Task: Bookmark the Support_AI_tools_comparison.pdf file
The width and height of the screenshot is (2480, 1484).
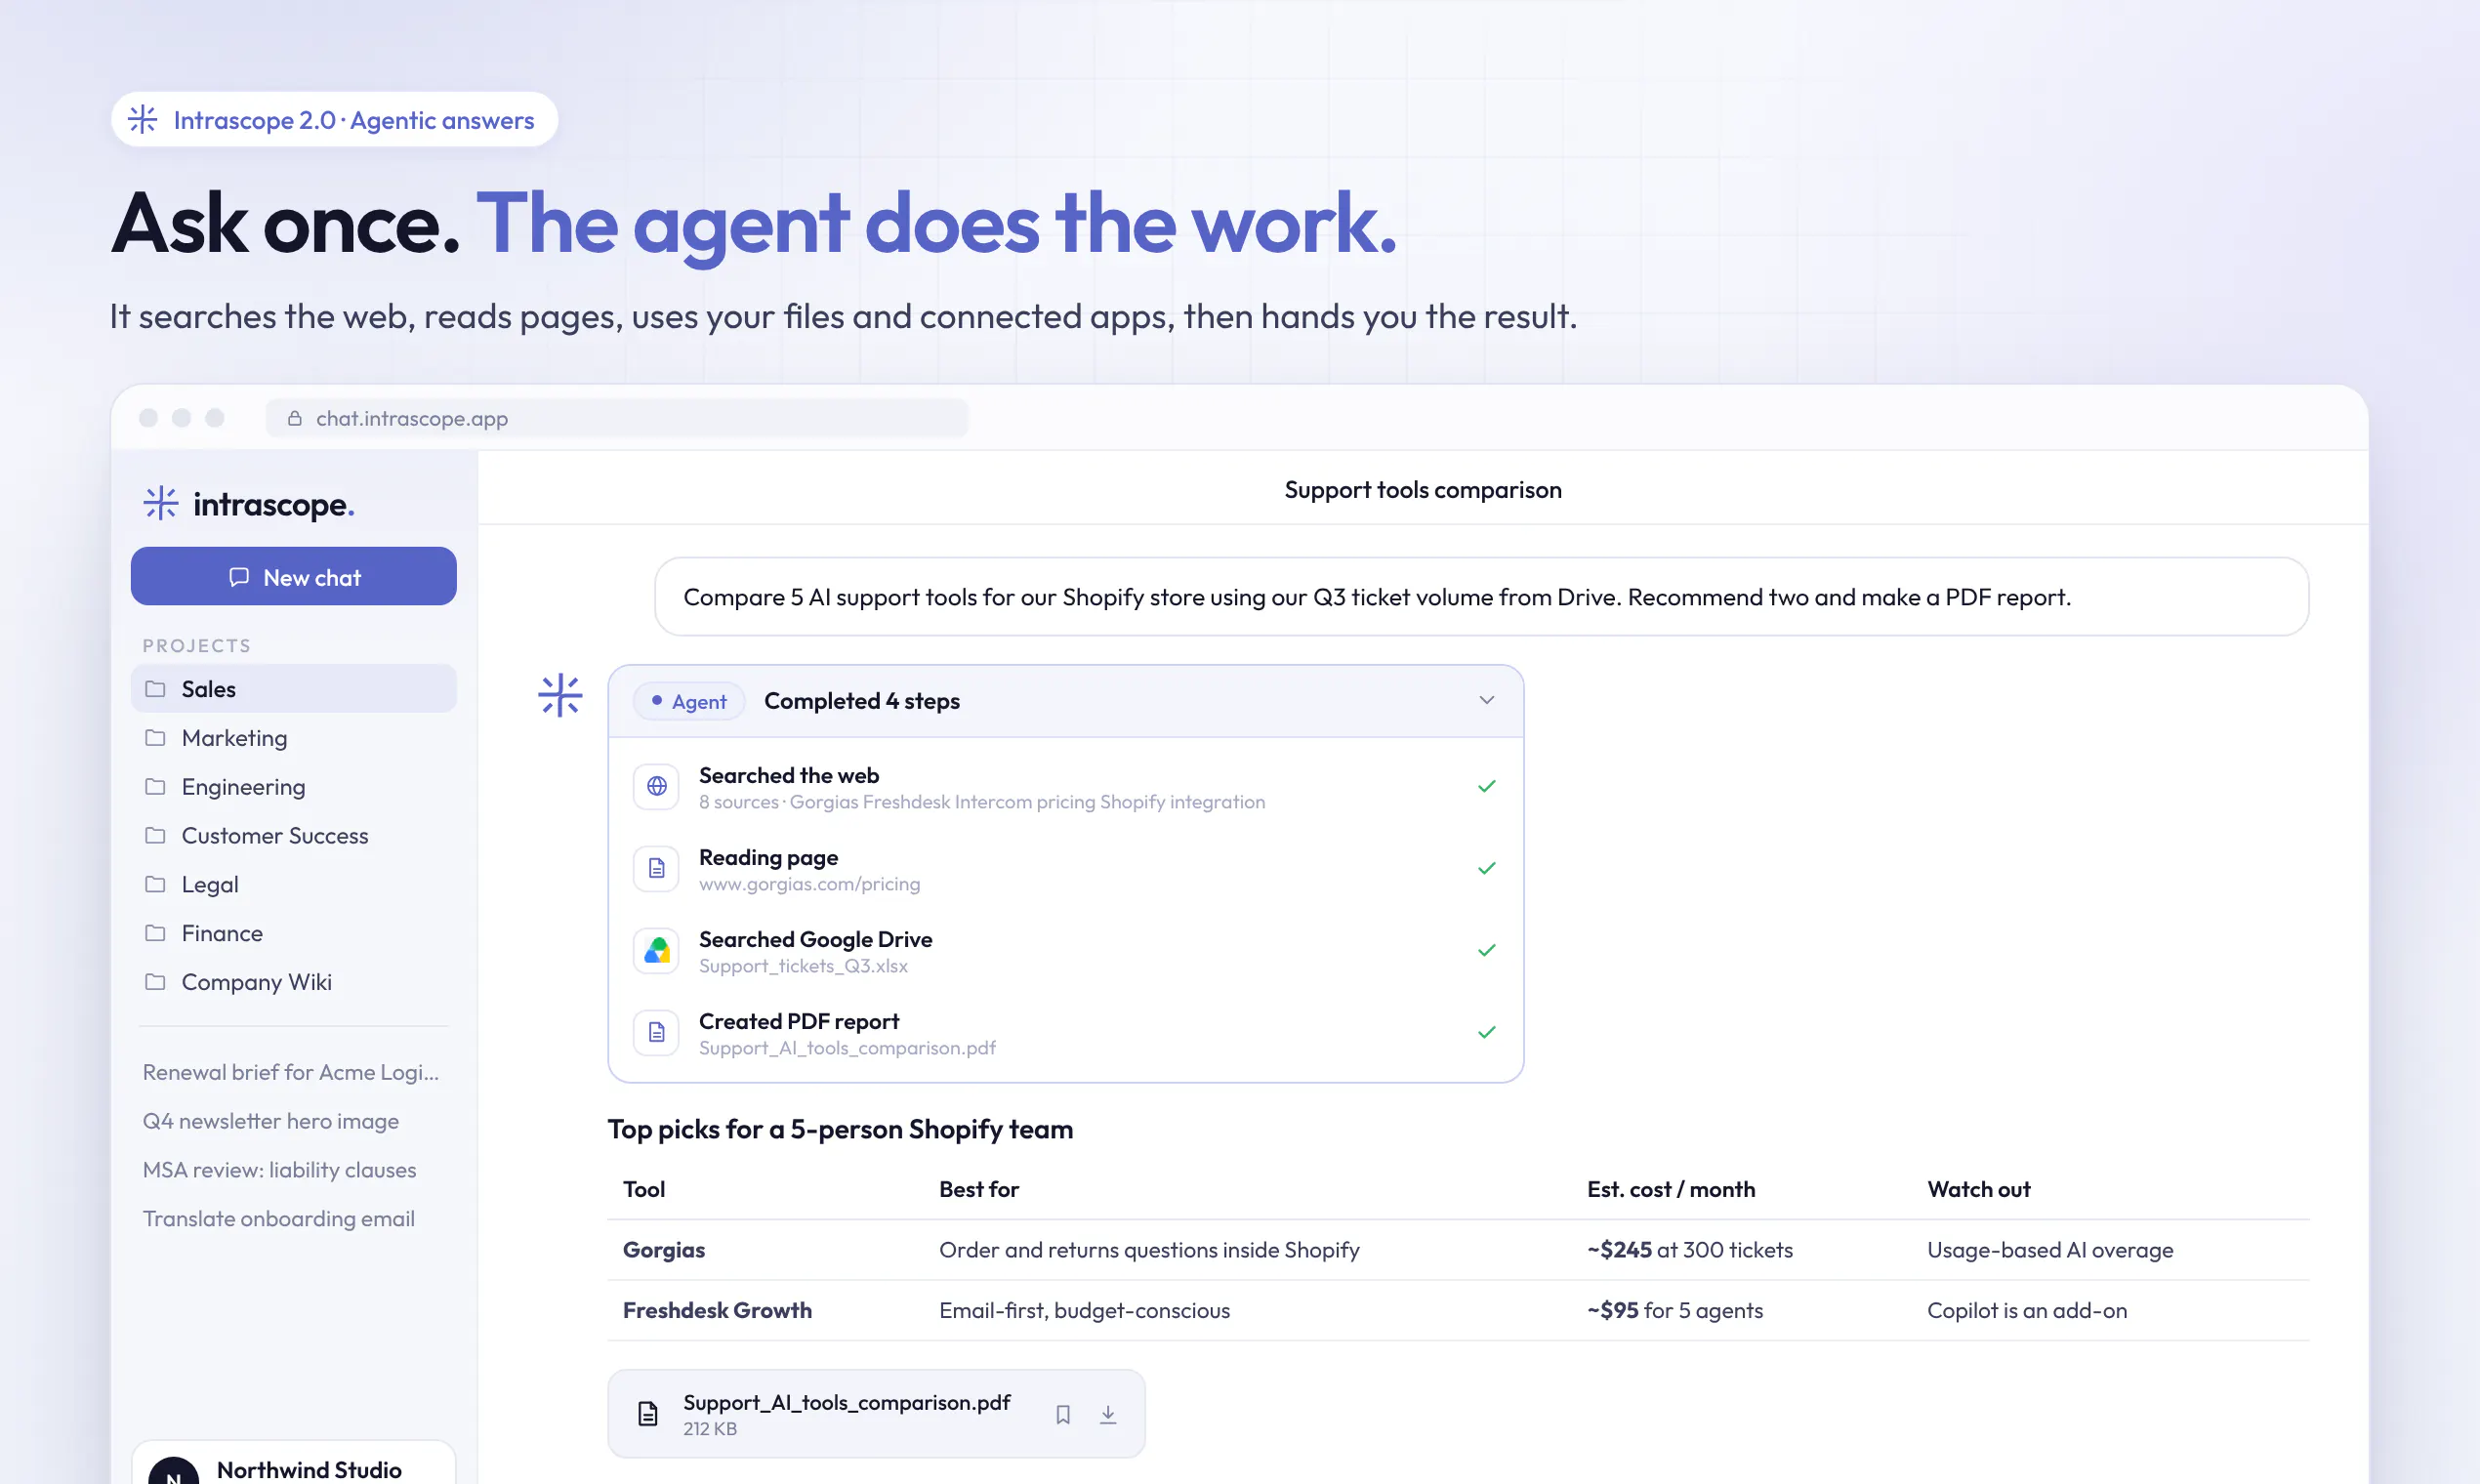Action: (x=1063, y=1415)
